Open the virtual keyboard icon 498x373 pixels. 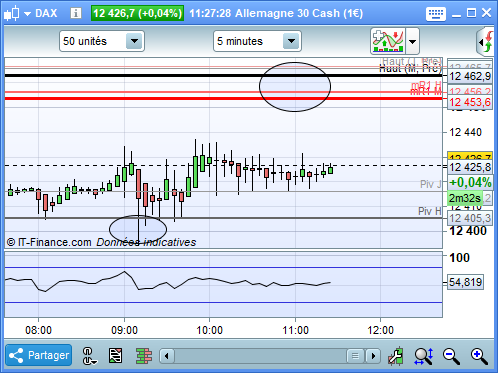point(436,14)
